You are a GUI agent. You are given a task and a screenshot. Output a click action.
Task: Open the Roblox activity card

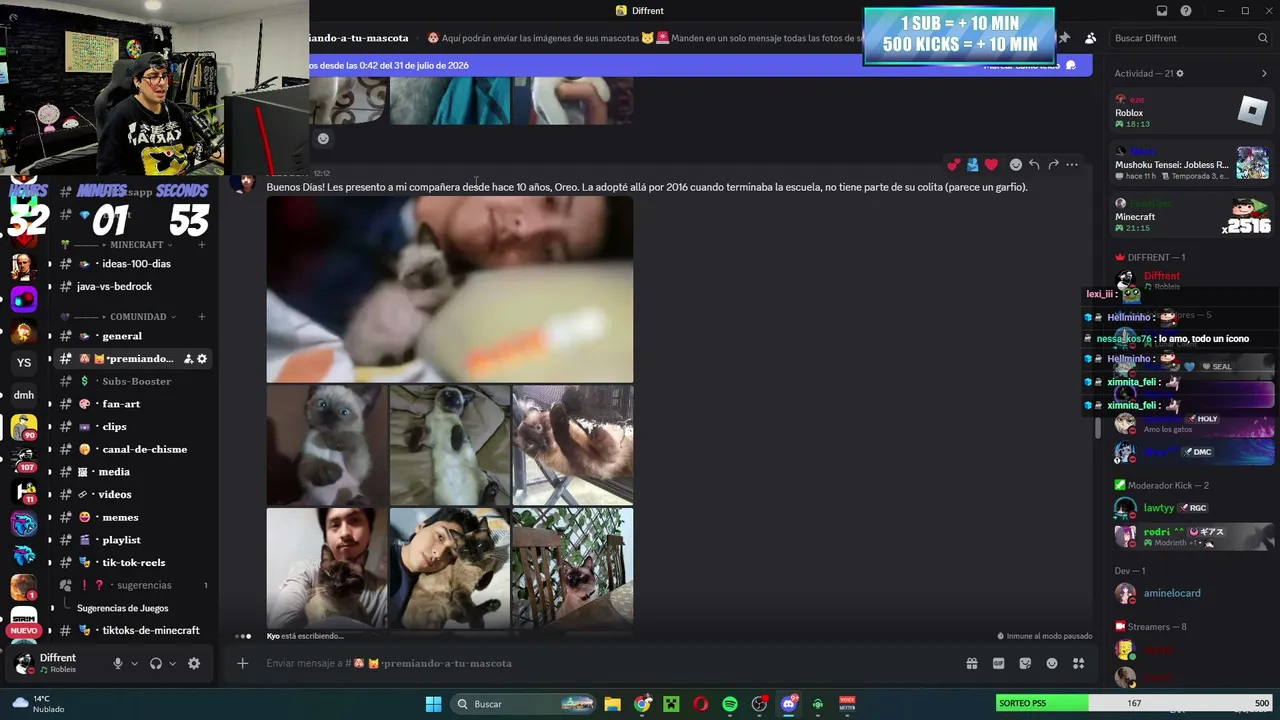(x=1192, y=112)
